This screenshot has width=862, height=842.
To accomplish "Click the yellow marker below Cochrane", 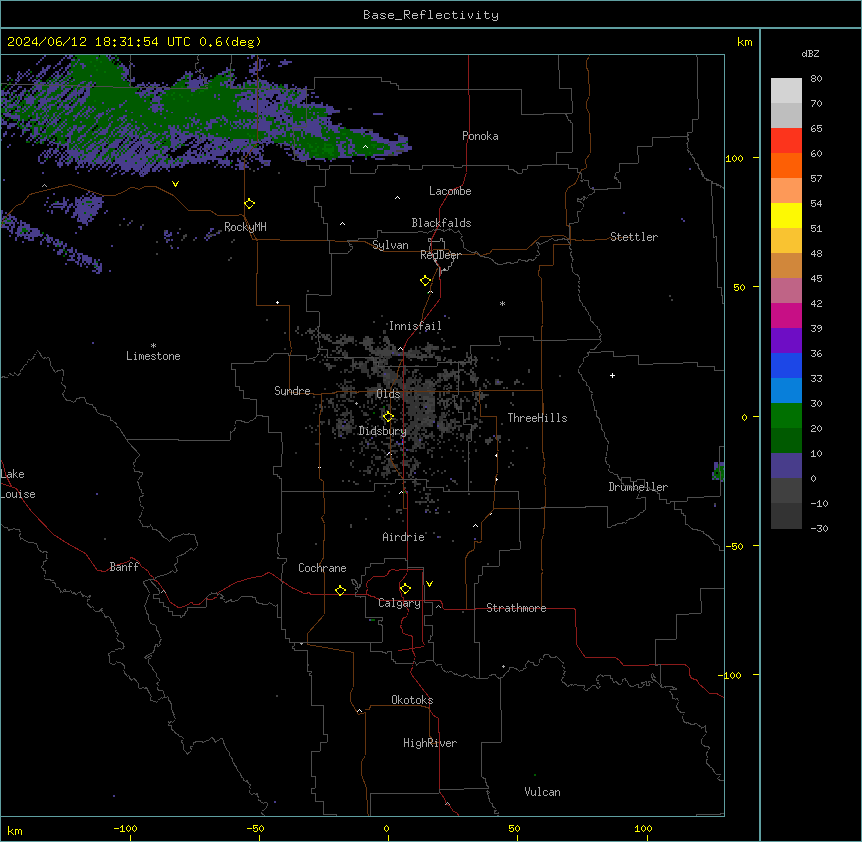I will pos(340,590).
